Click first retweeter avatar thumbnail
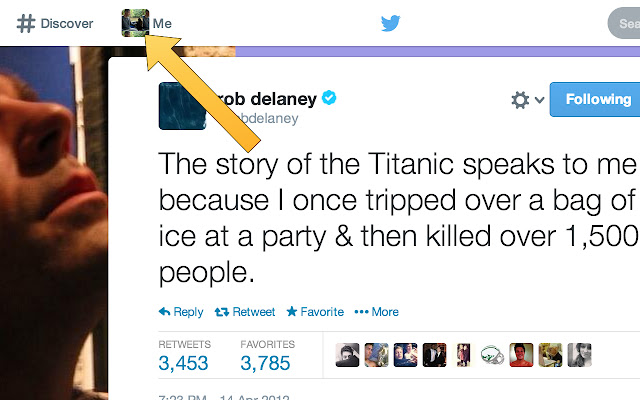Screen dimensions: 640x400 pos(347,355)
